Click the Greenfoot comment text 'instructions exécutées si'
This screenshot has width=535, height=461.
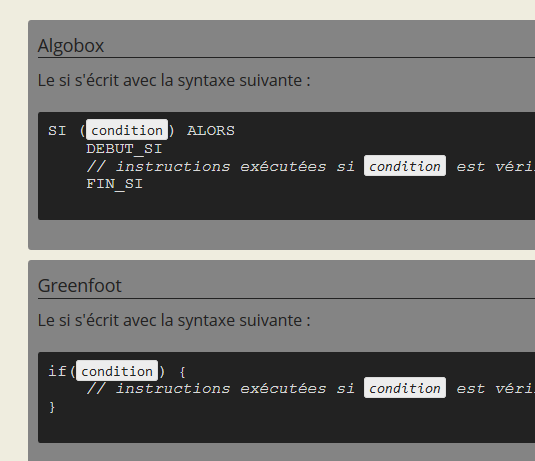235,389
